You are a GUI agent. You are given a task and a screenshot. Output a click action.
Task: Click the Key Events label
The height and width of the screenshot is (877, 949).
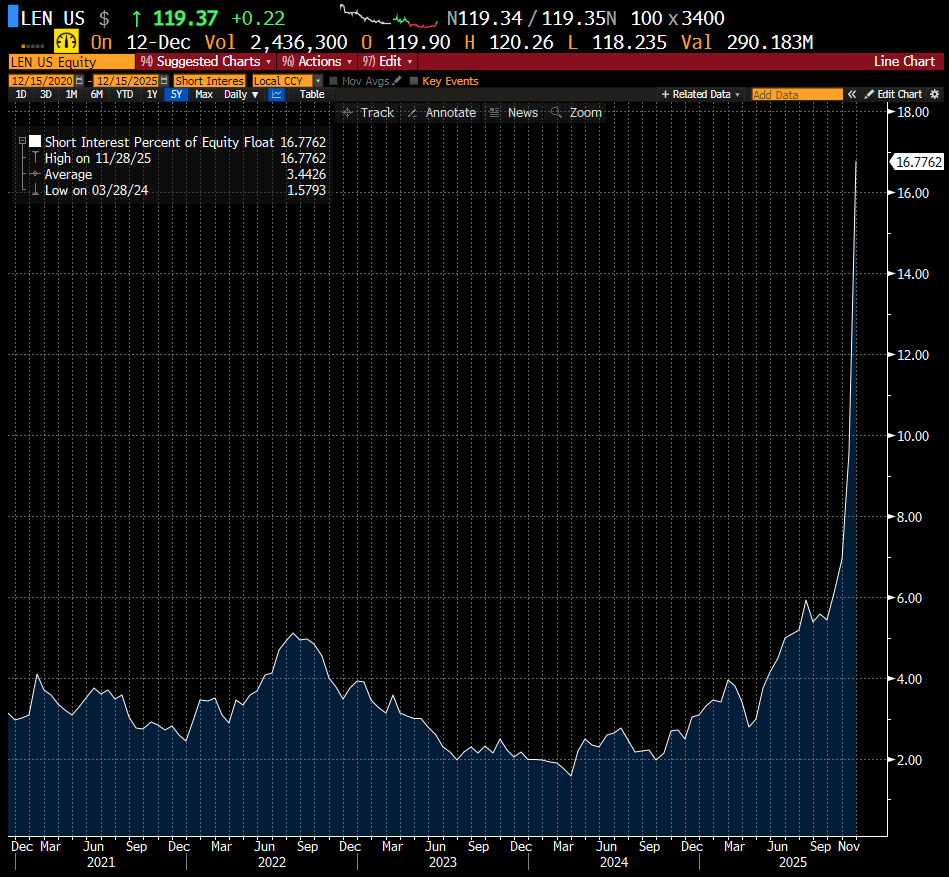click(450, 81)
